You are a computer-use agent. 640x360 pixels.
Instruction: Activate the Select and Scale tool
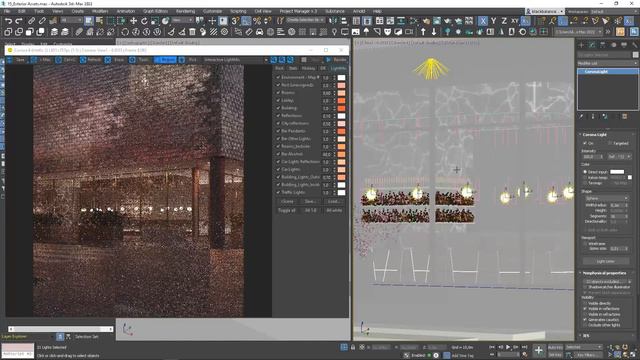(155, 20)
